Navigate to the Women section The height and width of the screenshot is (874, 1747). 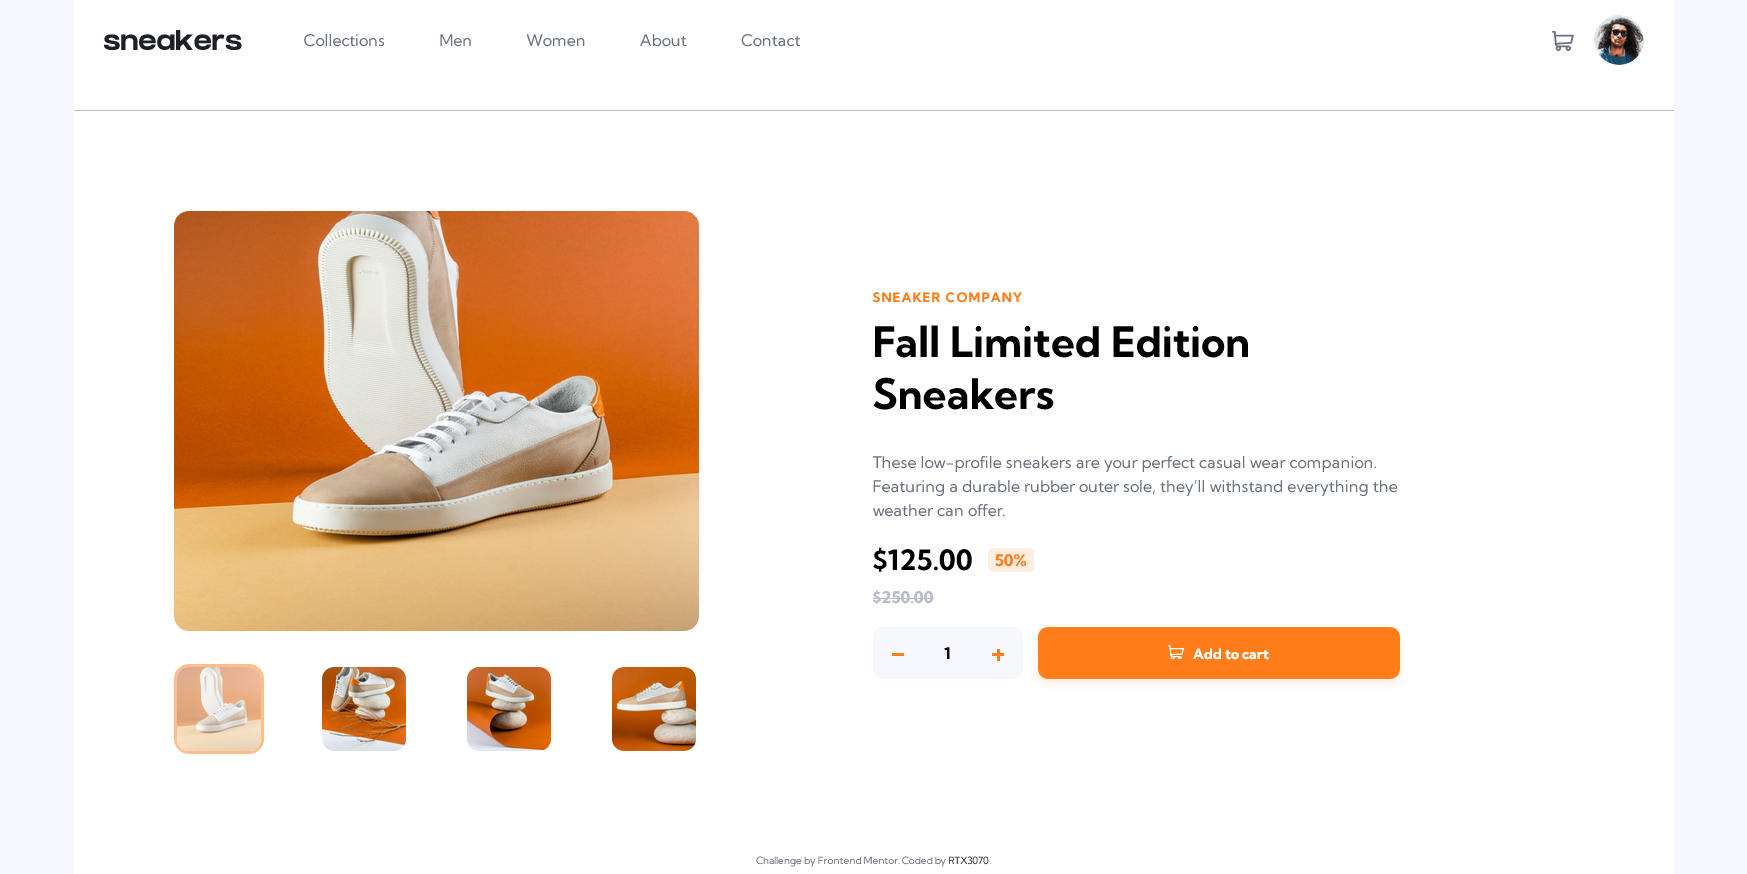[x=556, y=40]
